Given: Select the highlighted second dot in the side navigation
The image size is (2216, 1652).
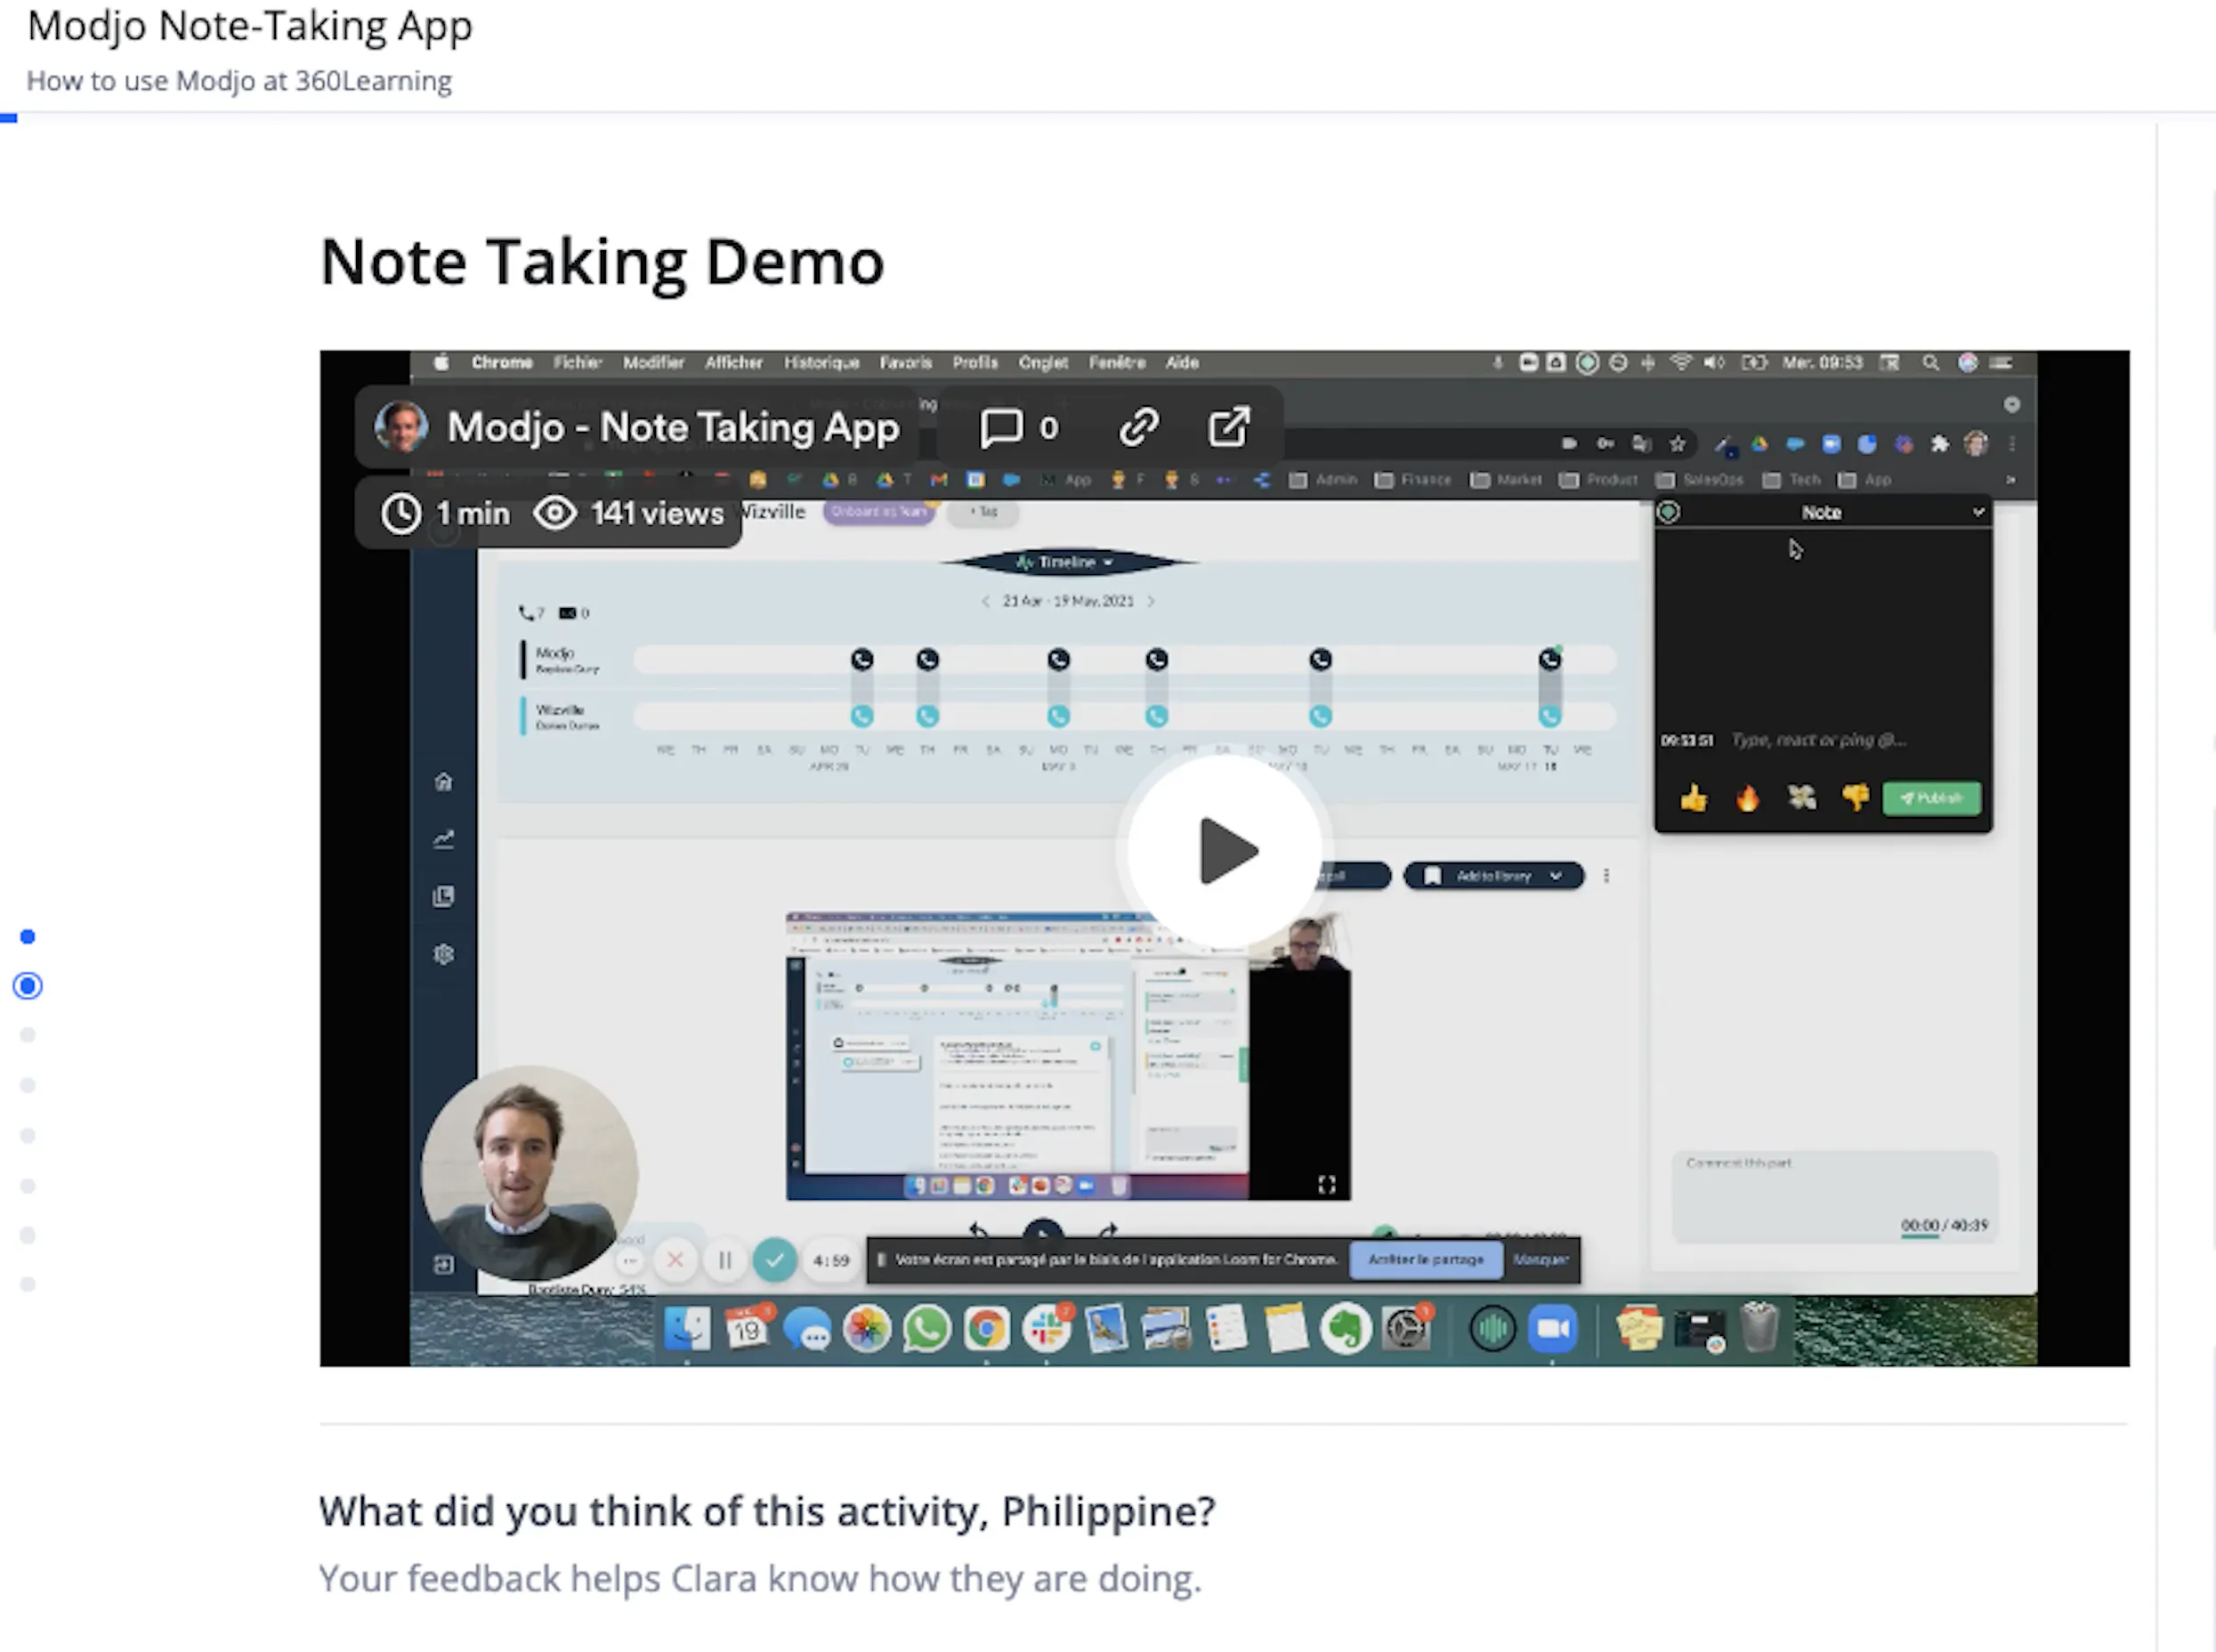Looking at the screenshot, I should (28, 986).
